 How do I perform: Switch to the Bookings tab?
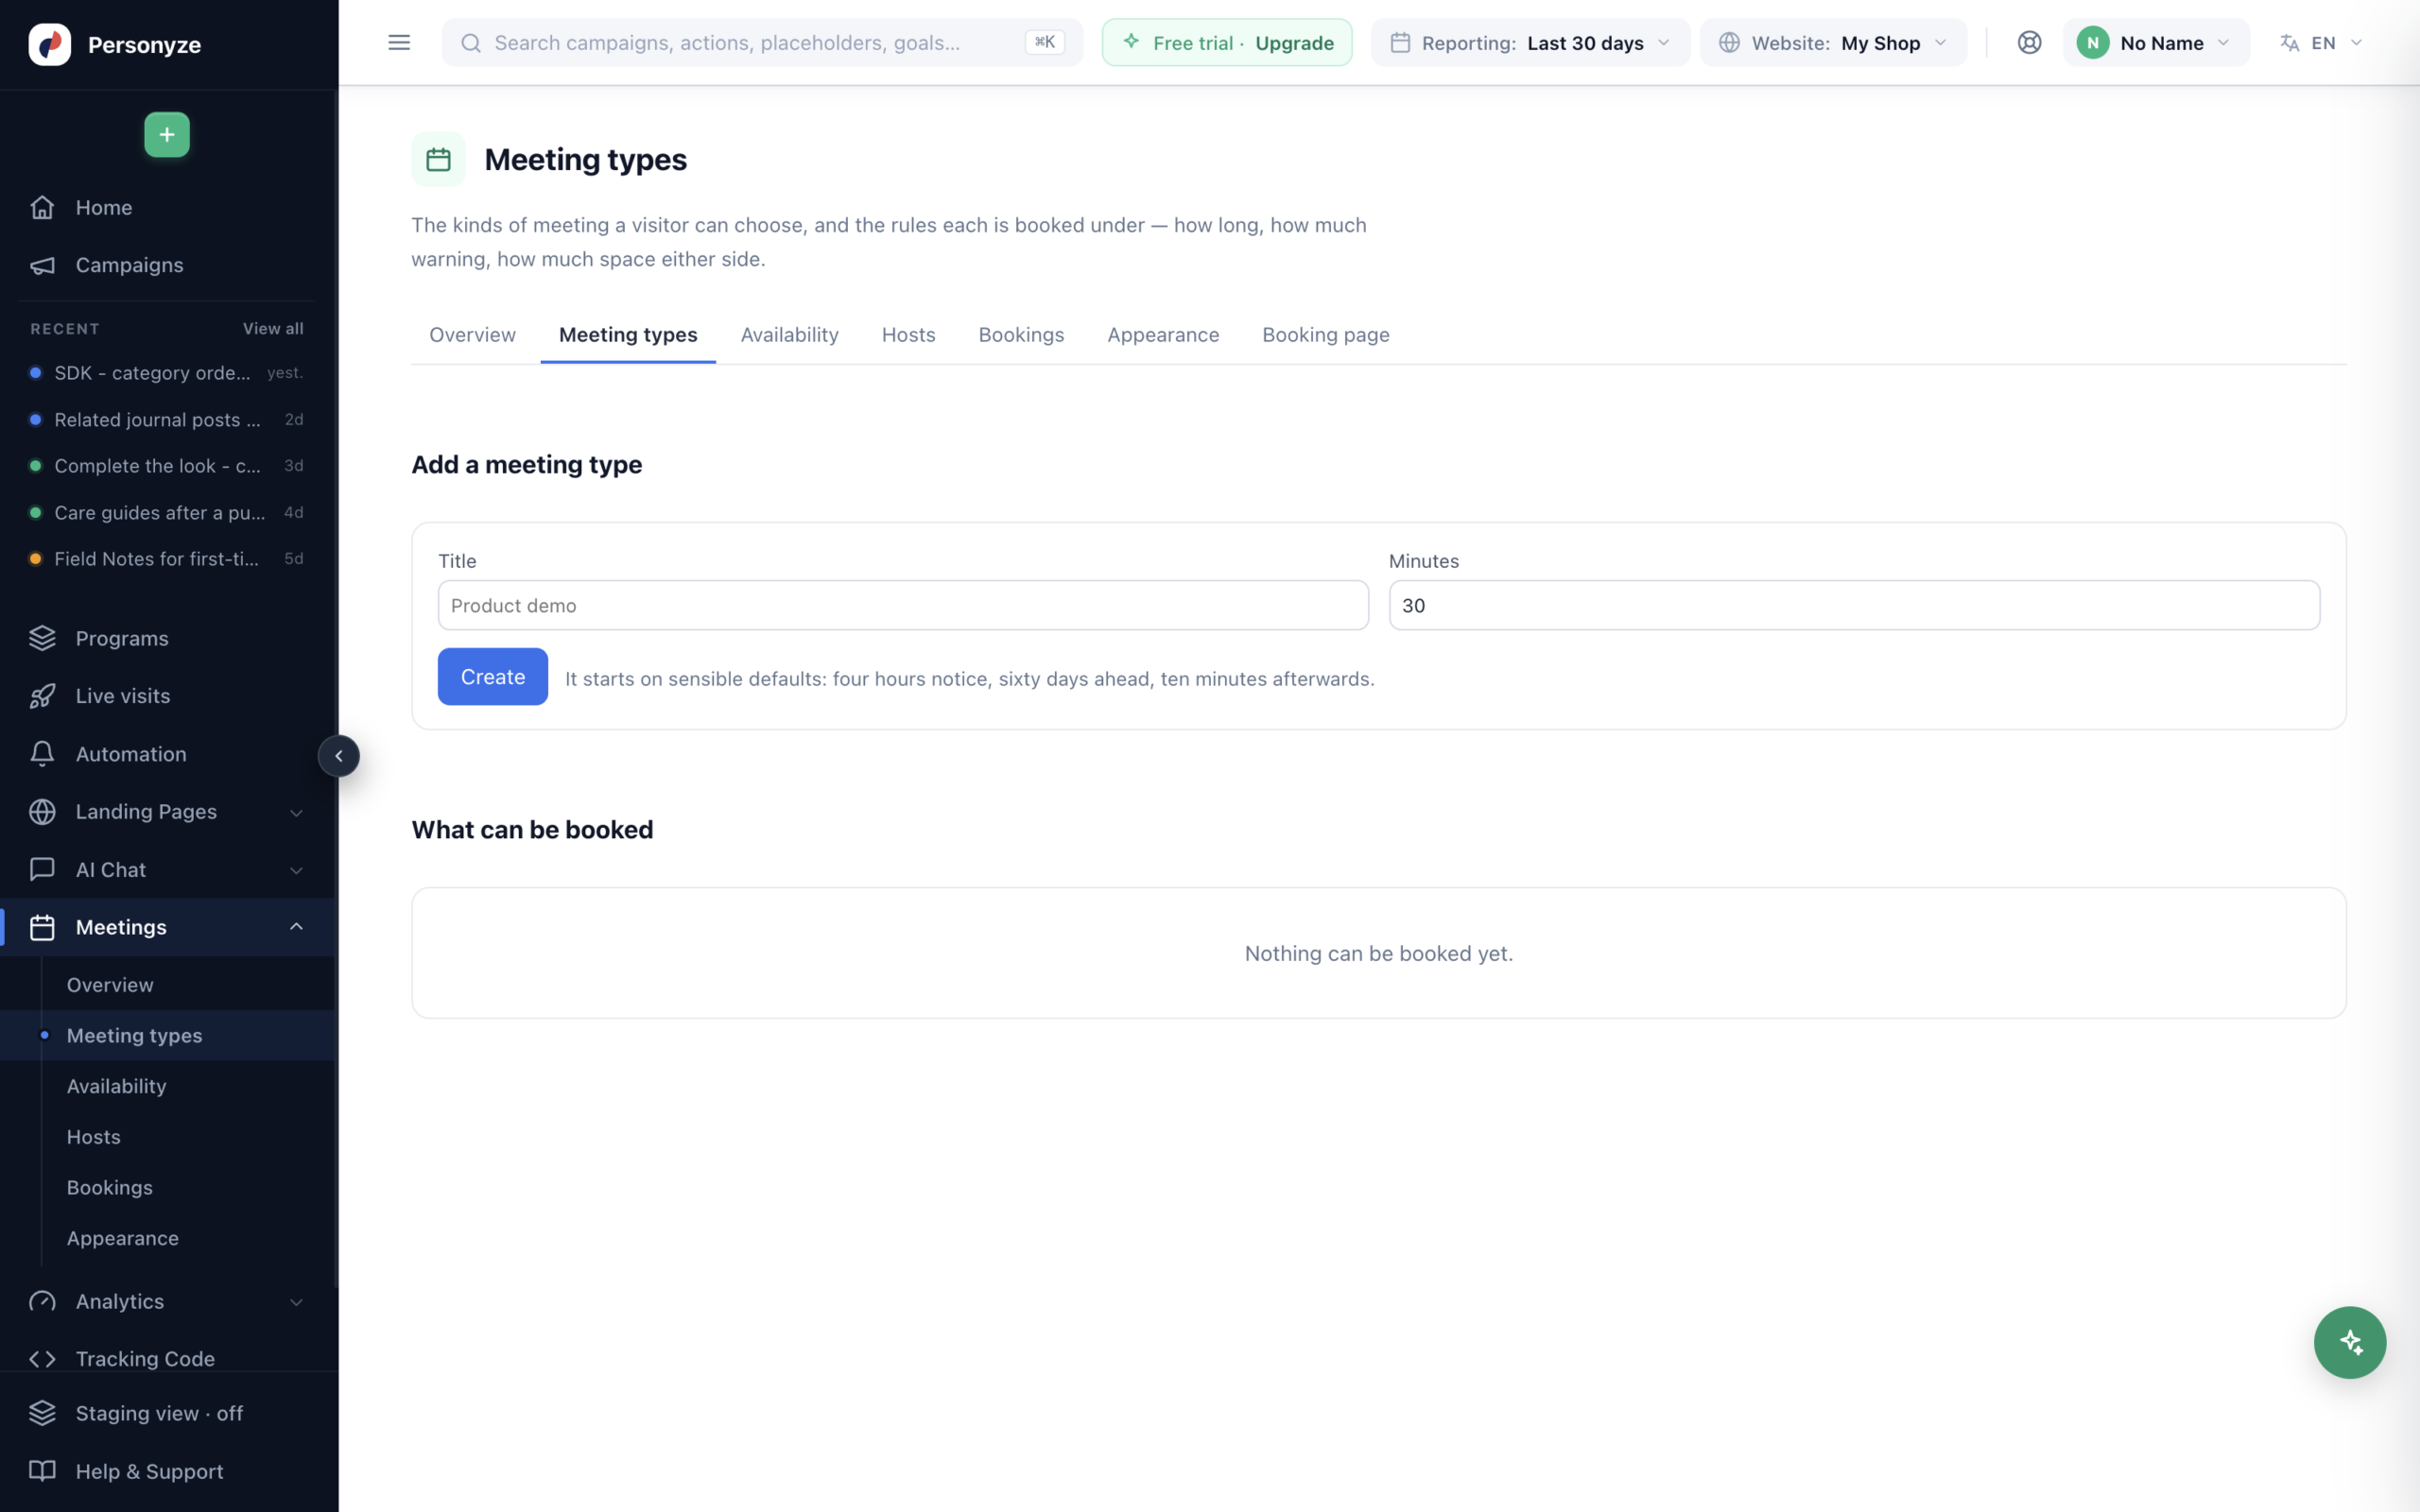tap(1021, 335)
